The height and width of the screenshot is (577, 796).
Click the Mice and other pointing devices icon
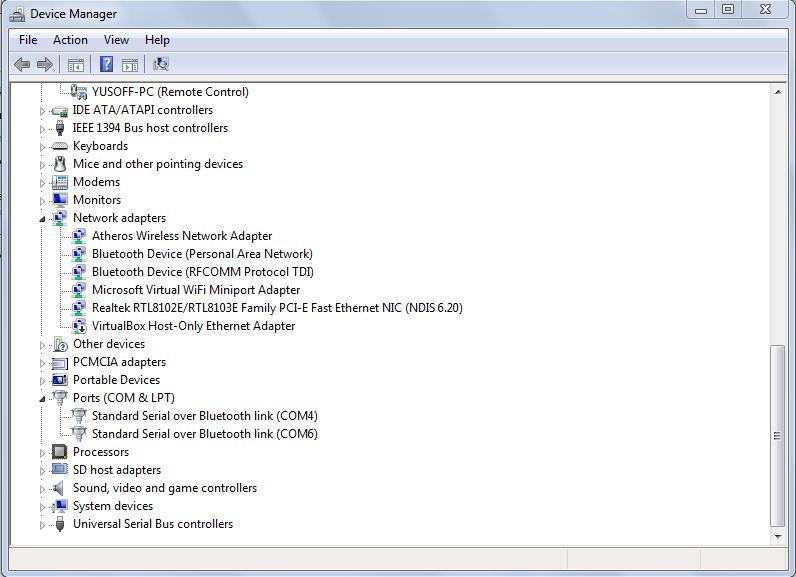coord(60,164)
